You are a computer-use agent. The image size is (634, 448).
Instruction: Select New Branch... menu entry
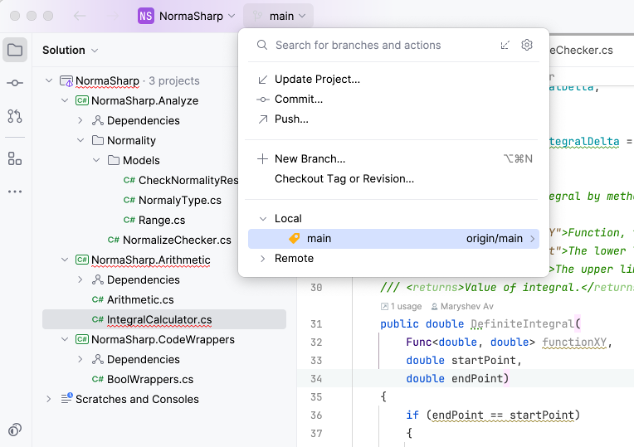coord(309,158)
